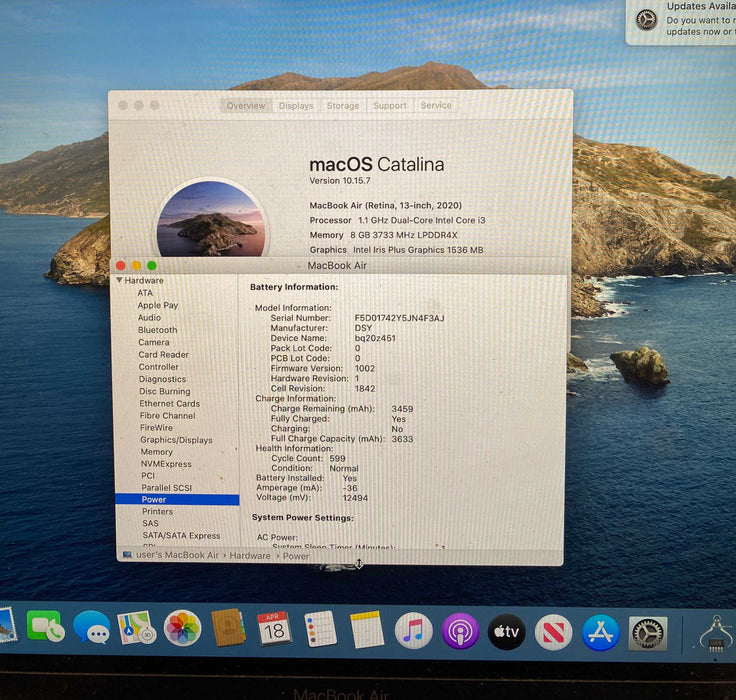Open Calendar showing APR 18

coord(274,629)
